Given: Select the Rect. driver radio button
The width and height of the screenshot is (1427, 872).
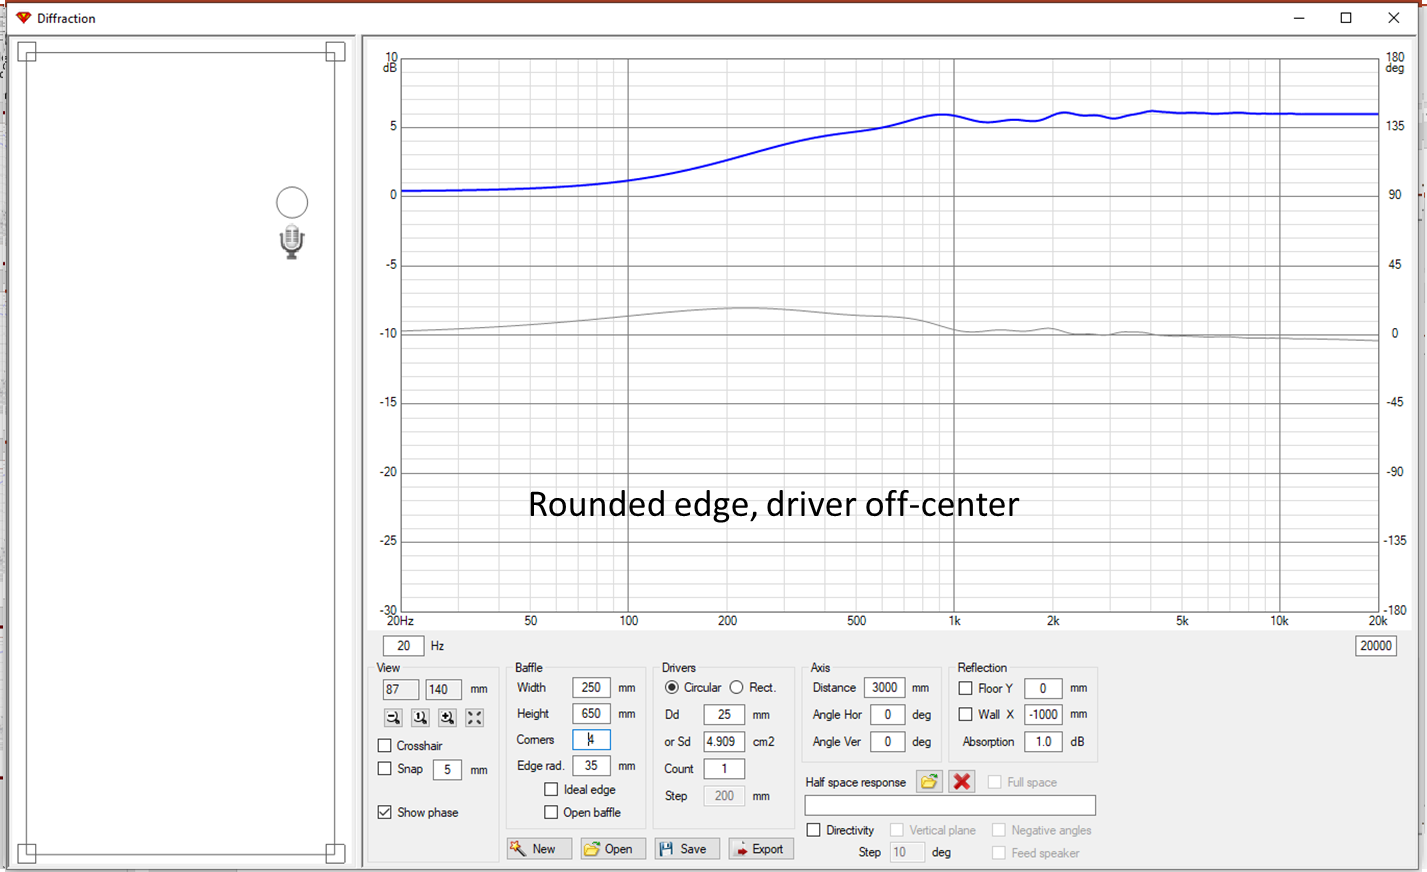Looking at the screenshot, I should [x=736, y=687].
